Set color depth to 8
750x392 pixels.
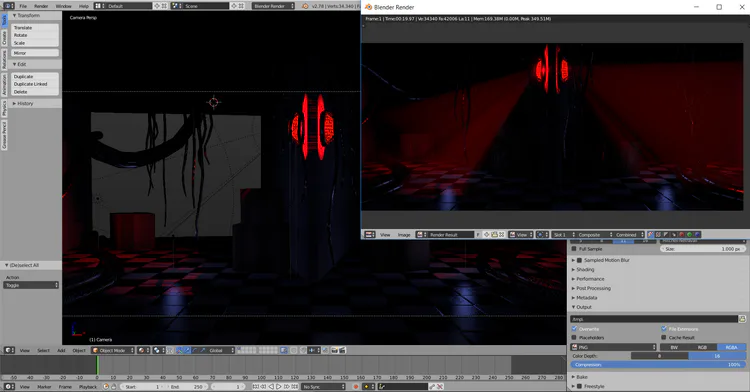(x=660, y=356)
